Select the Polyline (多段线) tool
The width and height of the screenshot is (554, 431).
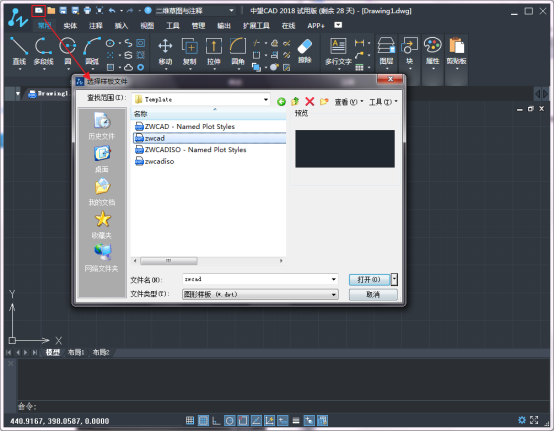[44, 52]
